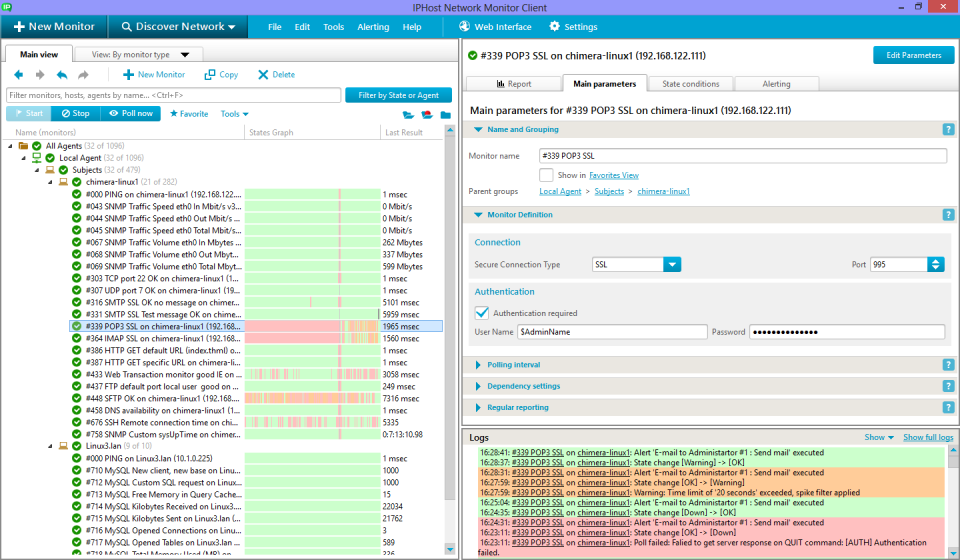Image resolution: width=960 pixels, height=560 pixels.
Task: Switch to State conditions tab
Action: [x=691, y=84]
